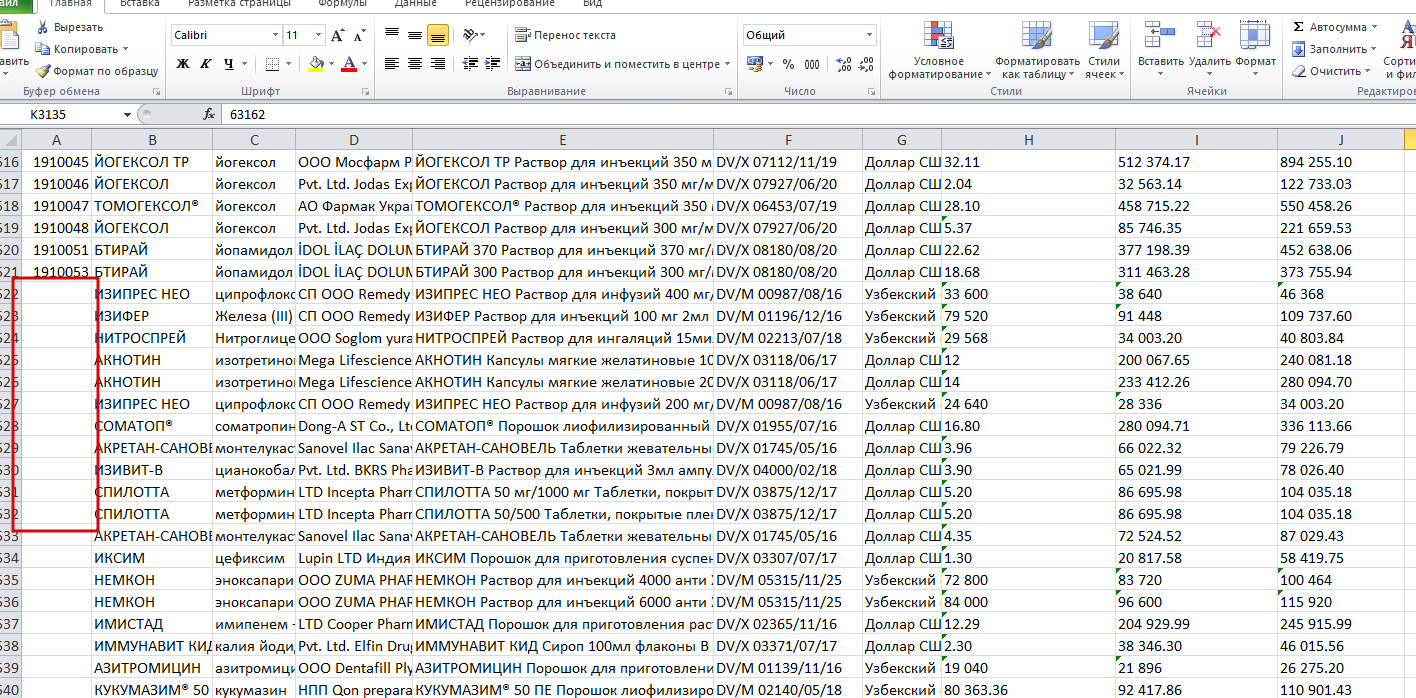This screenshot has width=1416, height=698.
Task: Toggle bottom alignment (highlighted)
Action: tap(437, 36)
